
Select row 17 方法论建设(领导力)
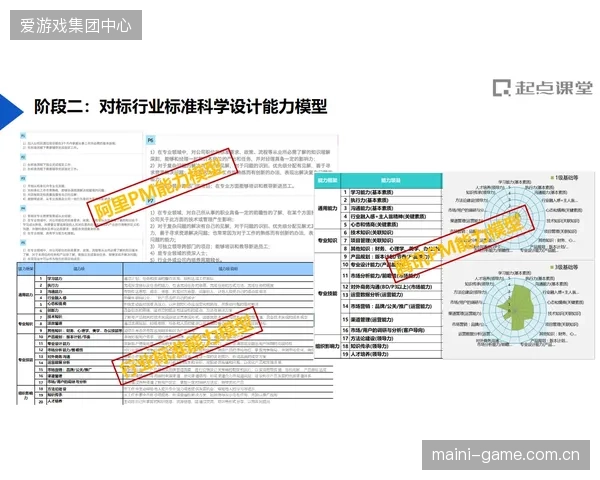[391, 338]
